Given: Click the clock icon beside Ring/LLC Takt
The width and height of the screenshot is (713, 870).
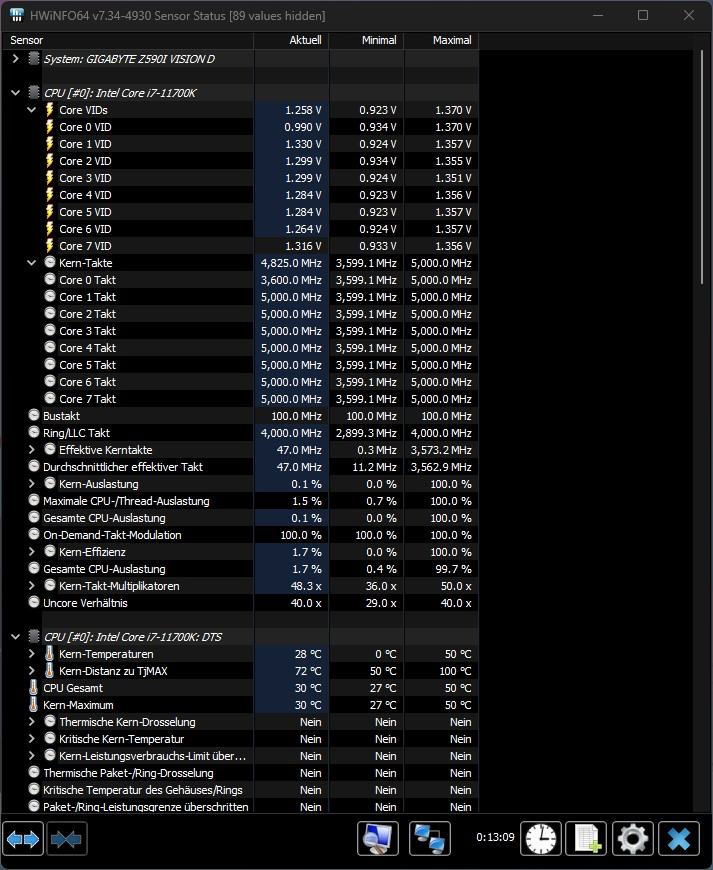Looking at the screenshot, I should tap(34, 432).
